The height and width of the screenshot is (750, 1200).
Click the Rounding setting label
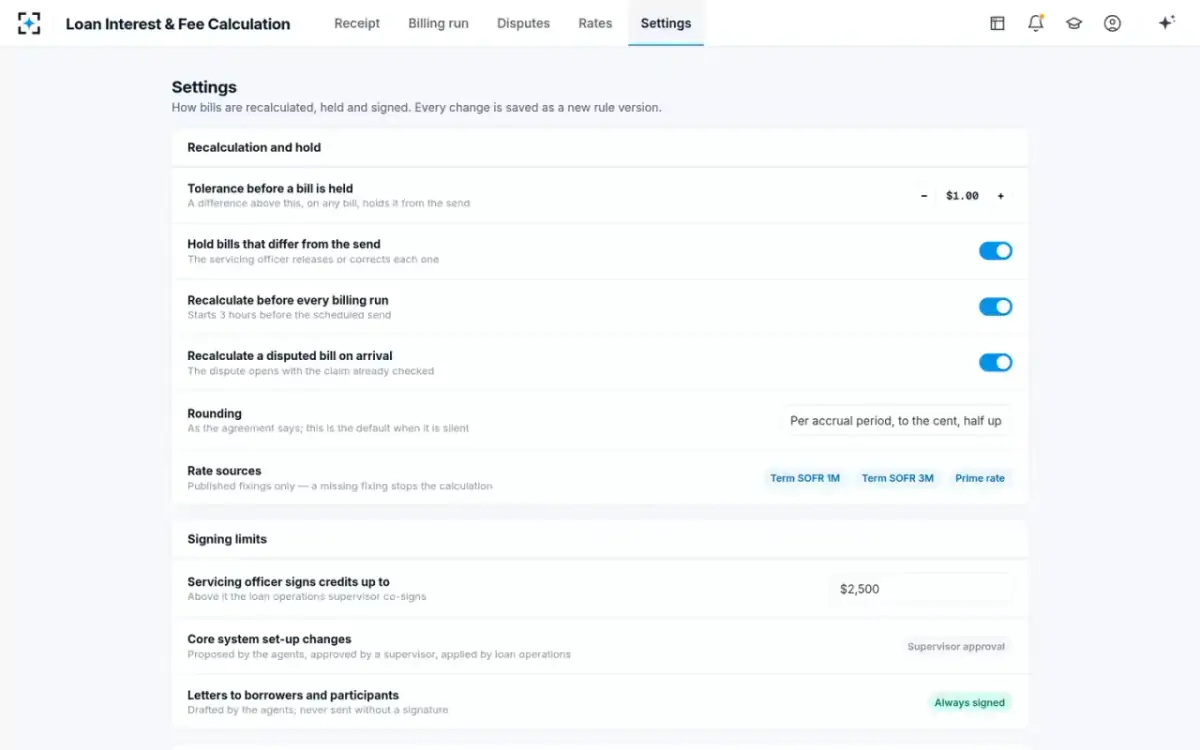(x=214, y=414)
